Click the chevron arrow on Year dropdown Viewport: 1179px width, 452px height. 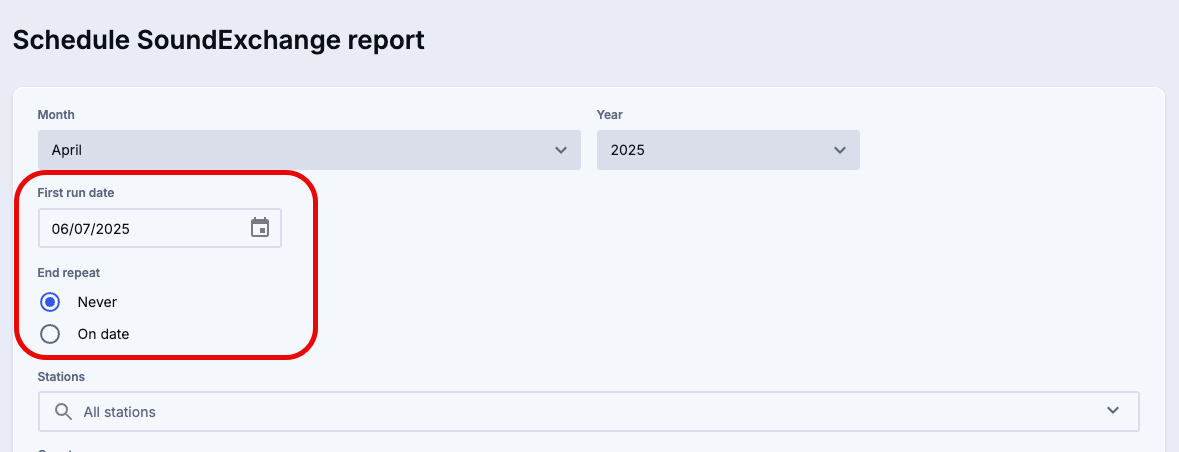pyautogui.click(x=839, y=150)
